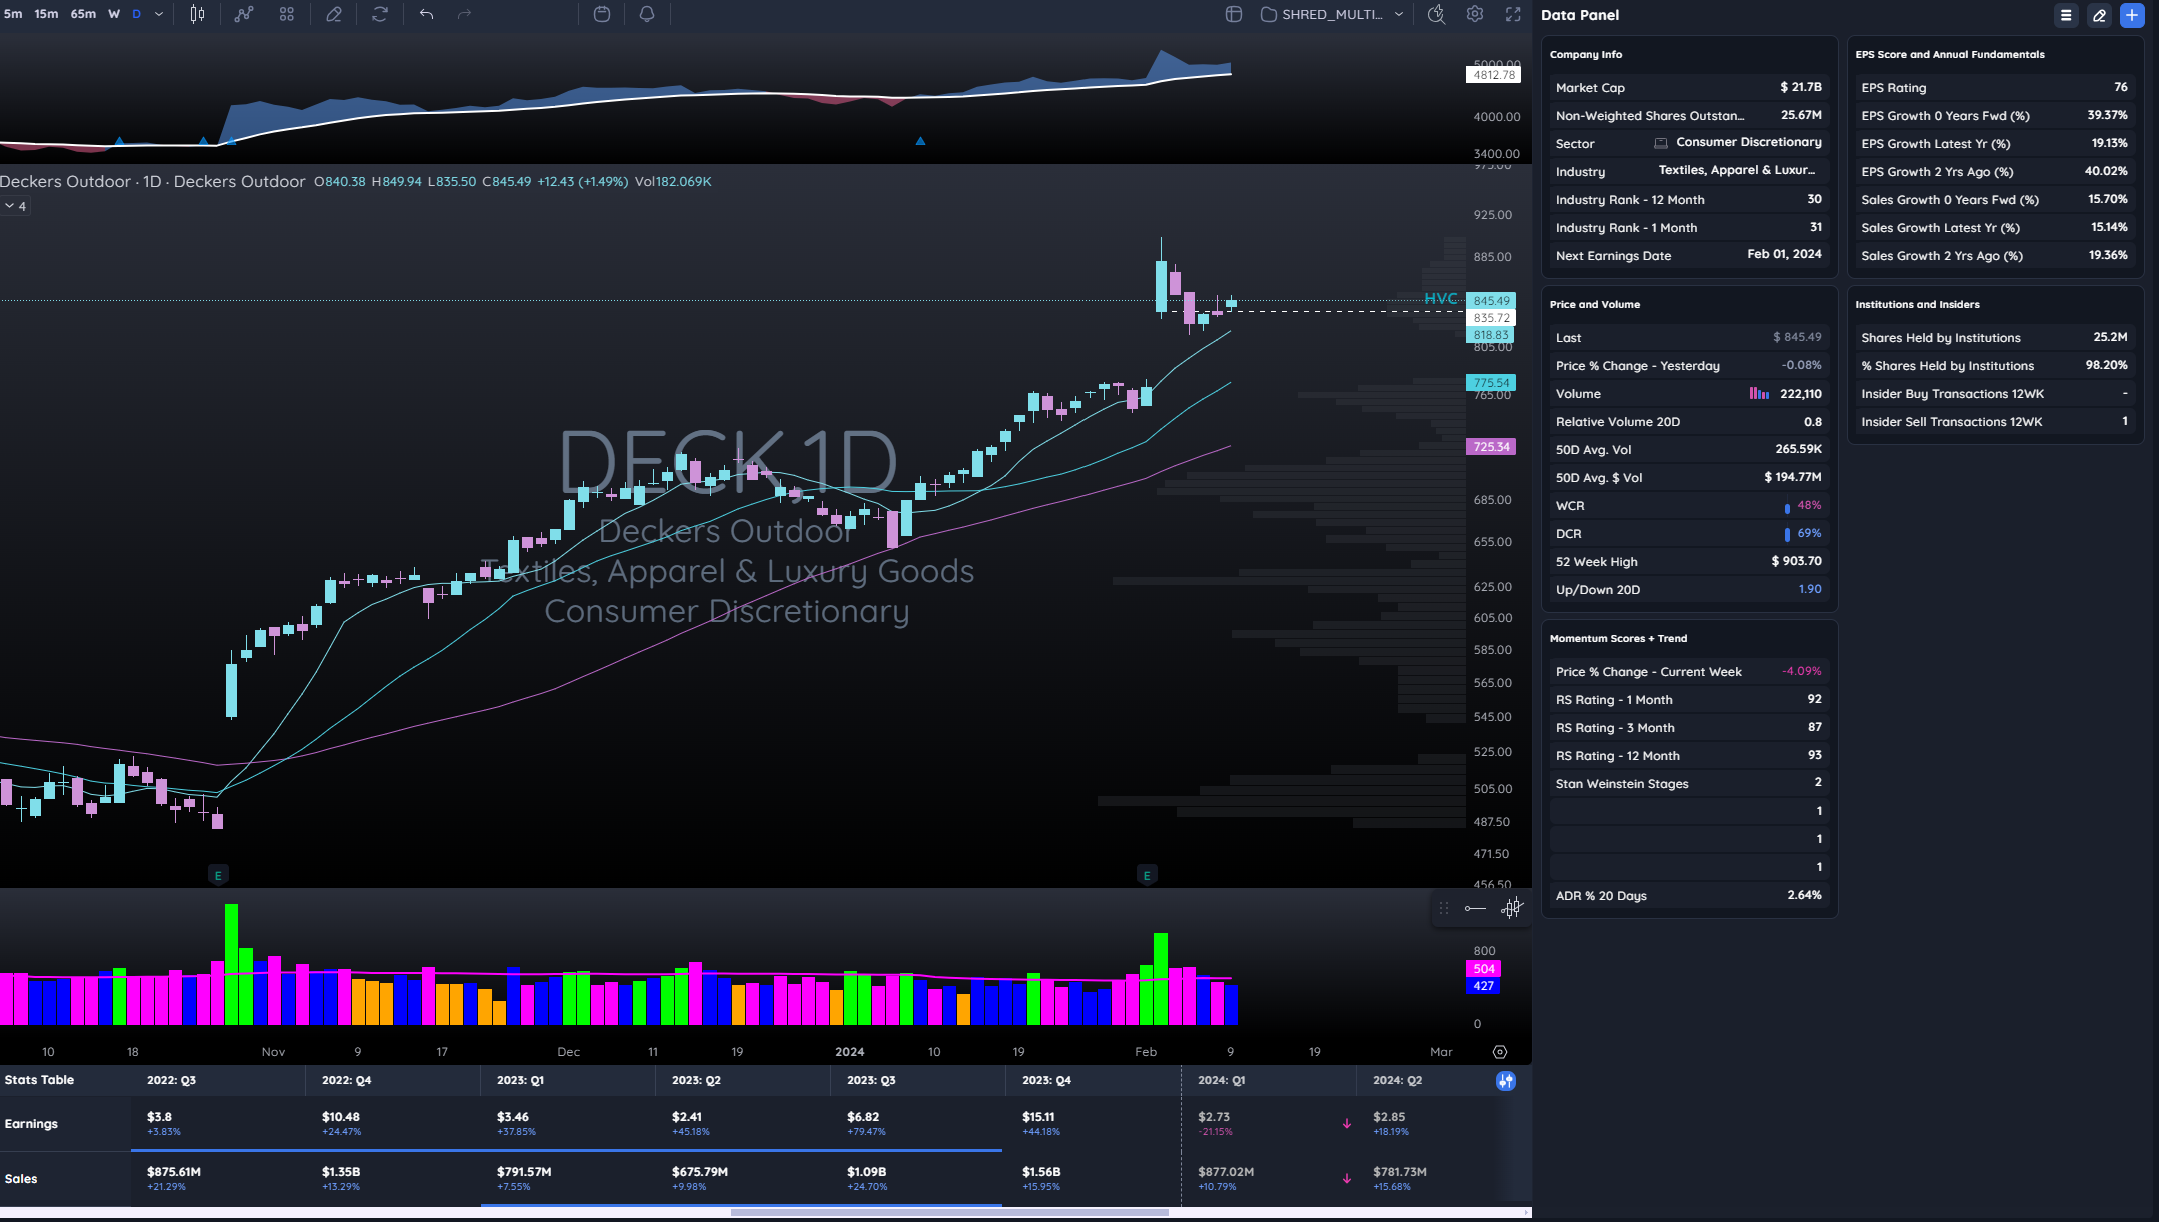Viewport: 2160px width, 1222px height.
Task: Collapse the indicator legend showing 4
Action: pyautogui.click(x=15, y=206)
